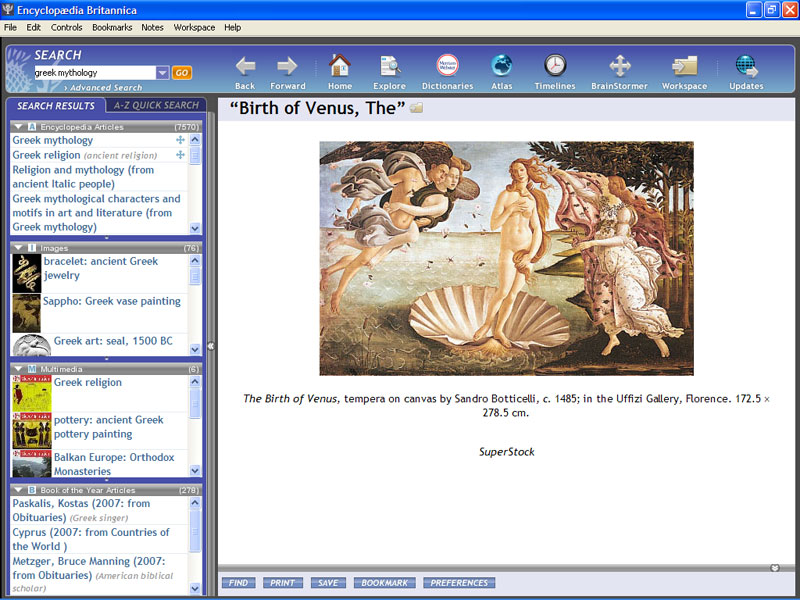Open the search history dropdown arrow
800x600 pixels.
tap(162, 73)
